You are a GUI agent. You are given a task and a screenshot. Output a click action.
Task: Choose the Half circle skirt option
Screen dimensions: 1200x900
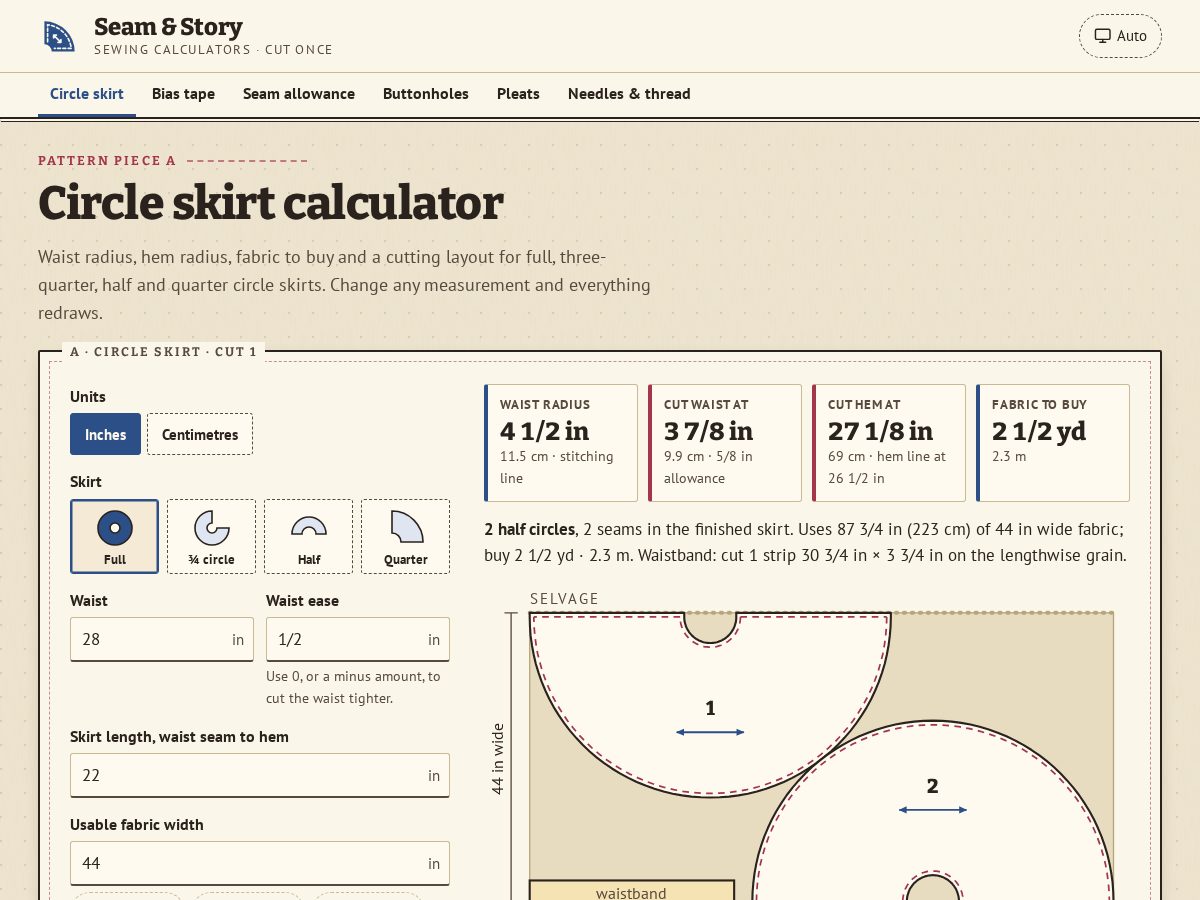(308, 536)
